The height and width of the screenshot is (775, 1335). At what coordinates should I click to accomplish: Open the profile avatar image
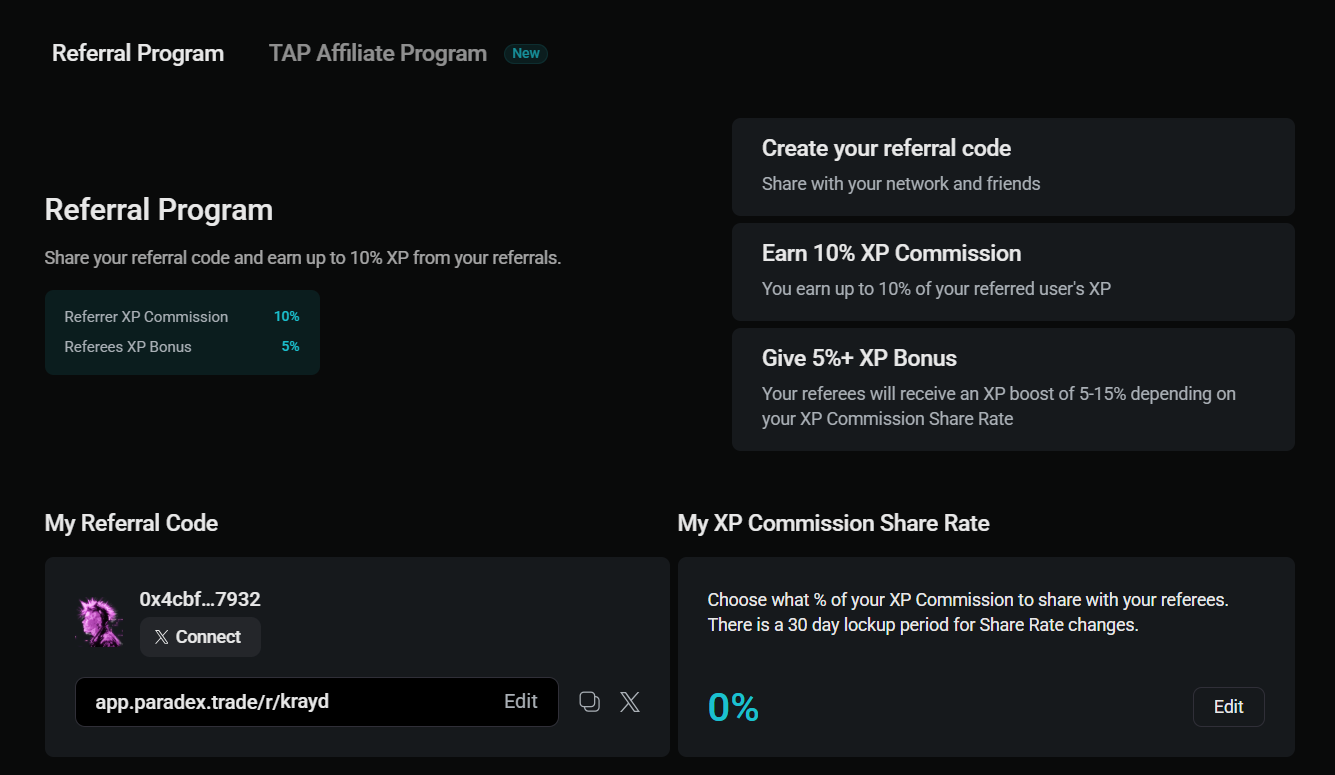98,620
